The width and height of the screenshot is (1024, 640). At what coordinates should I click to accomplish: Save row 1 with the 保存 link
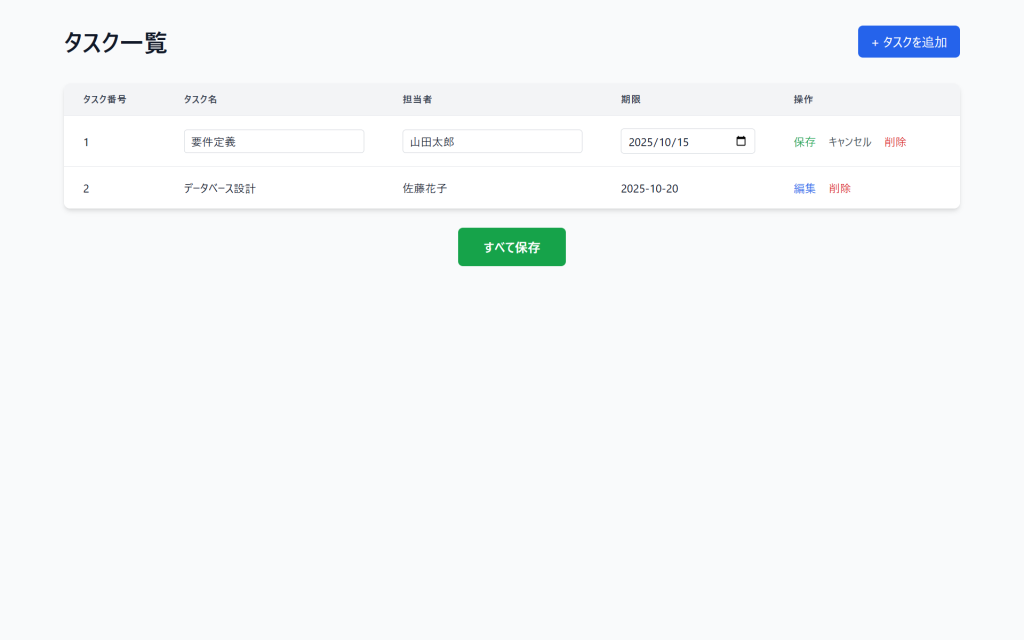point(804,142)
